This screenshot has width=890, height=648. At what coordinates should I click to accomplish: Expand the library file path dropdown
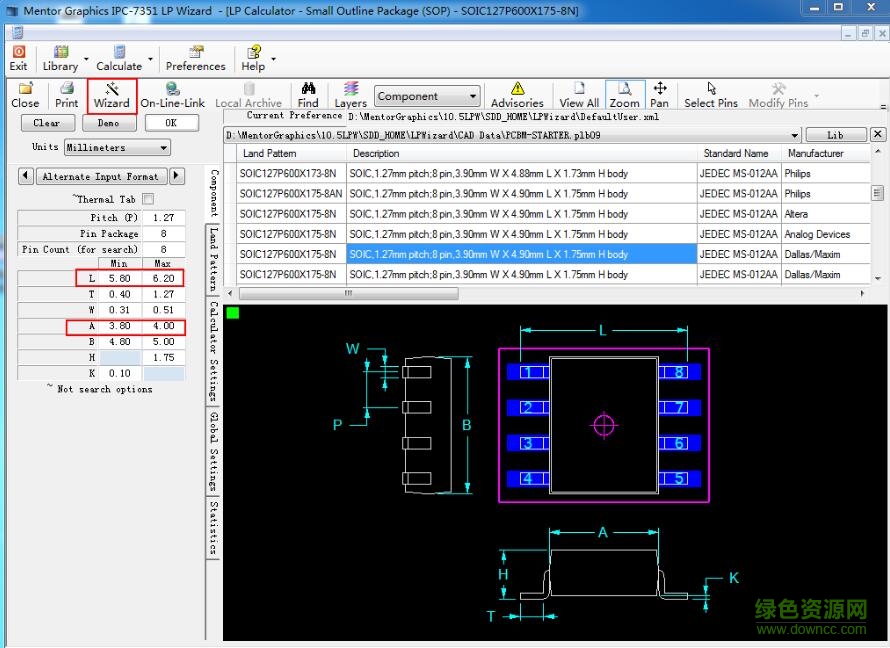click(795, 135)
